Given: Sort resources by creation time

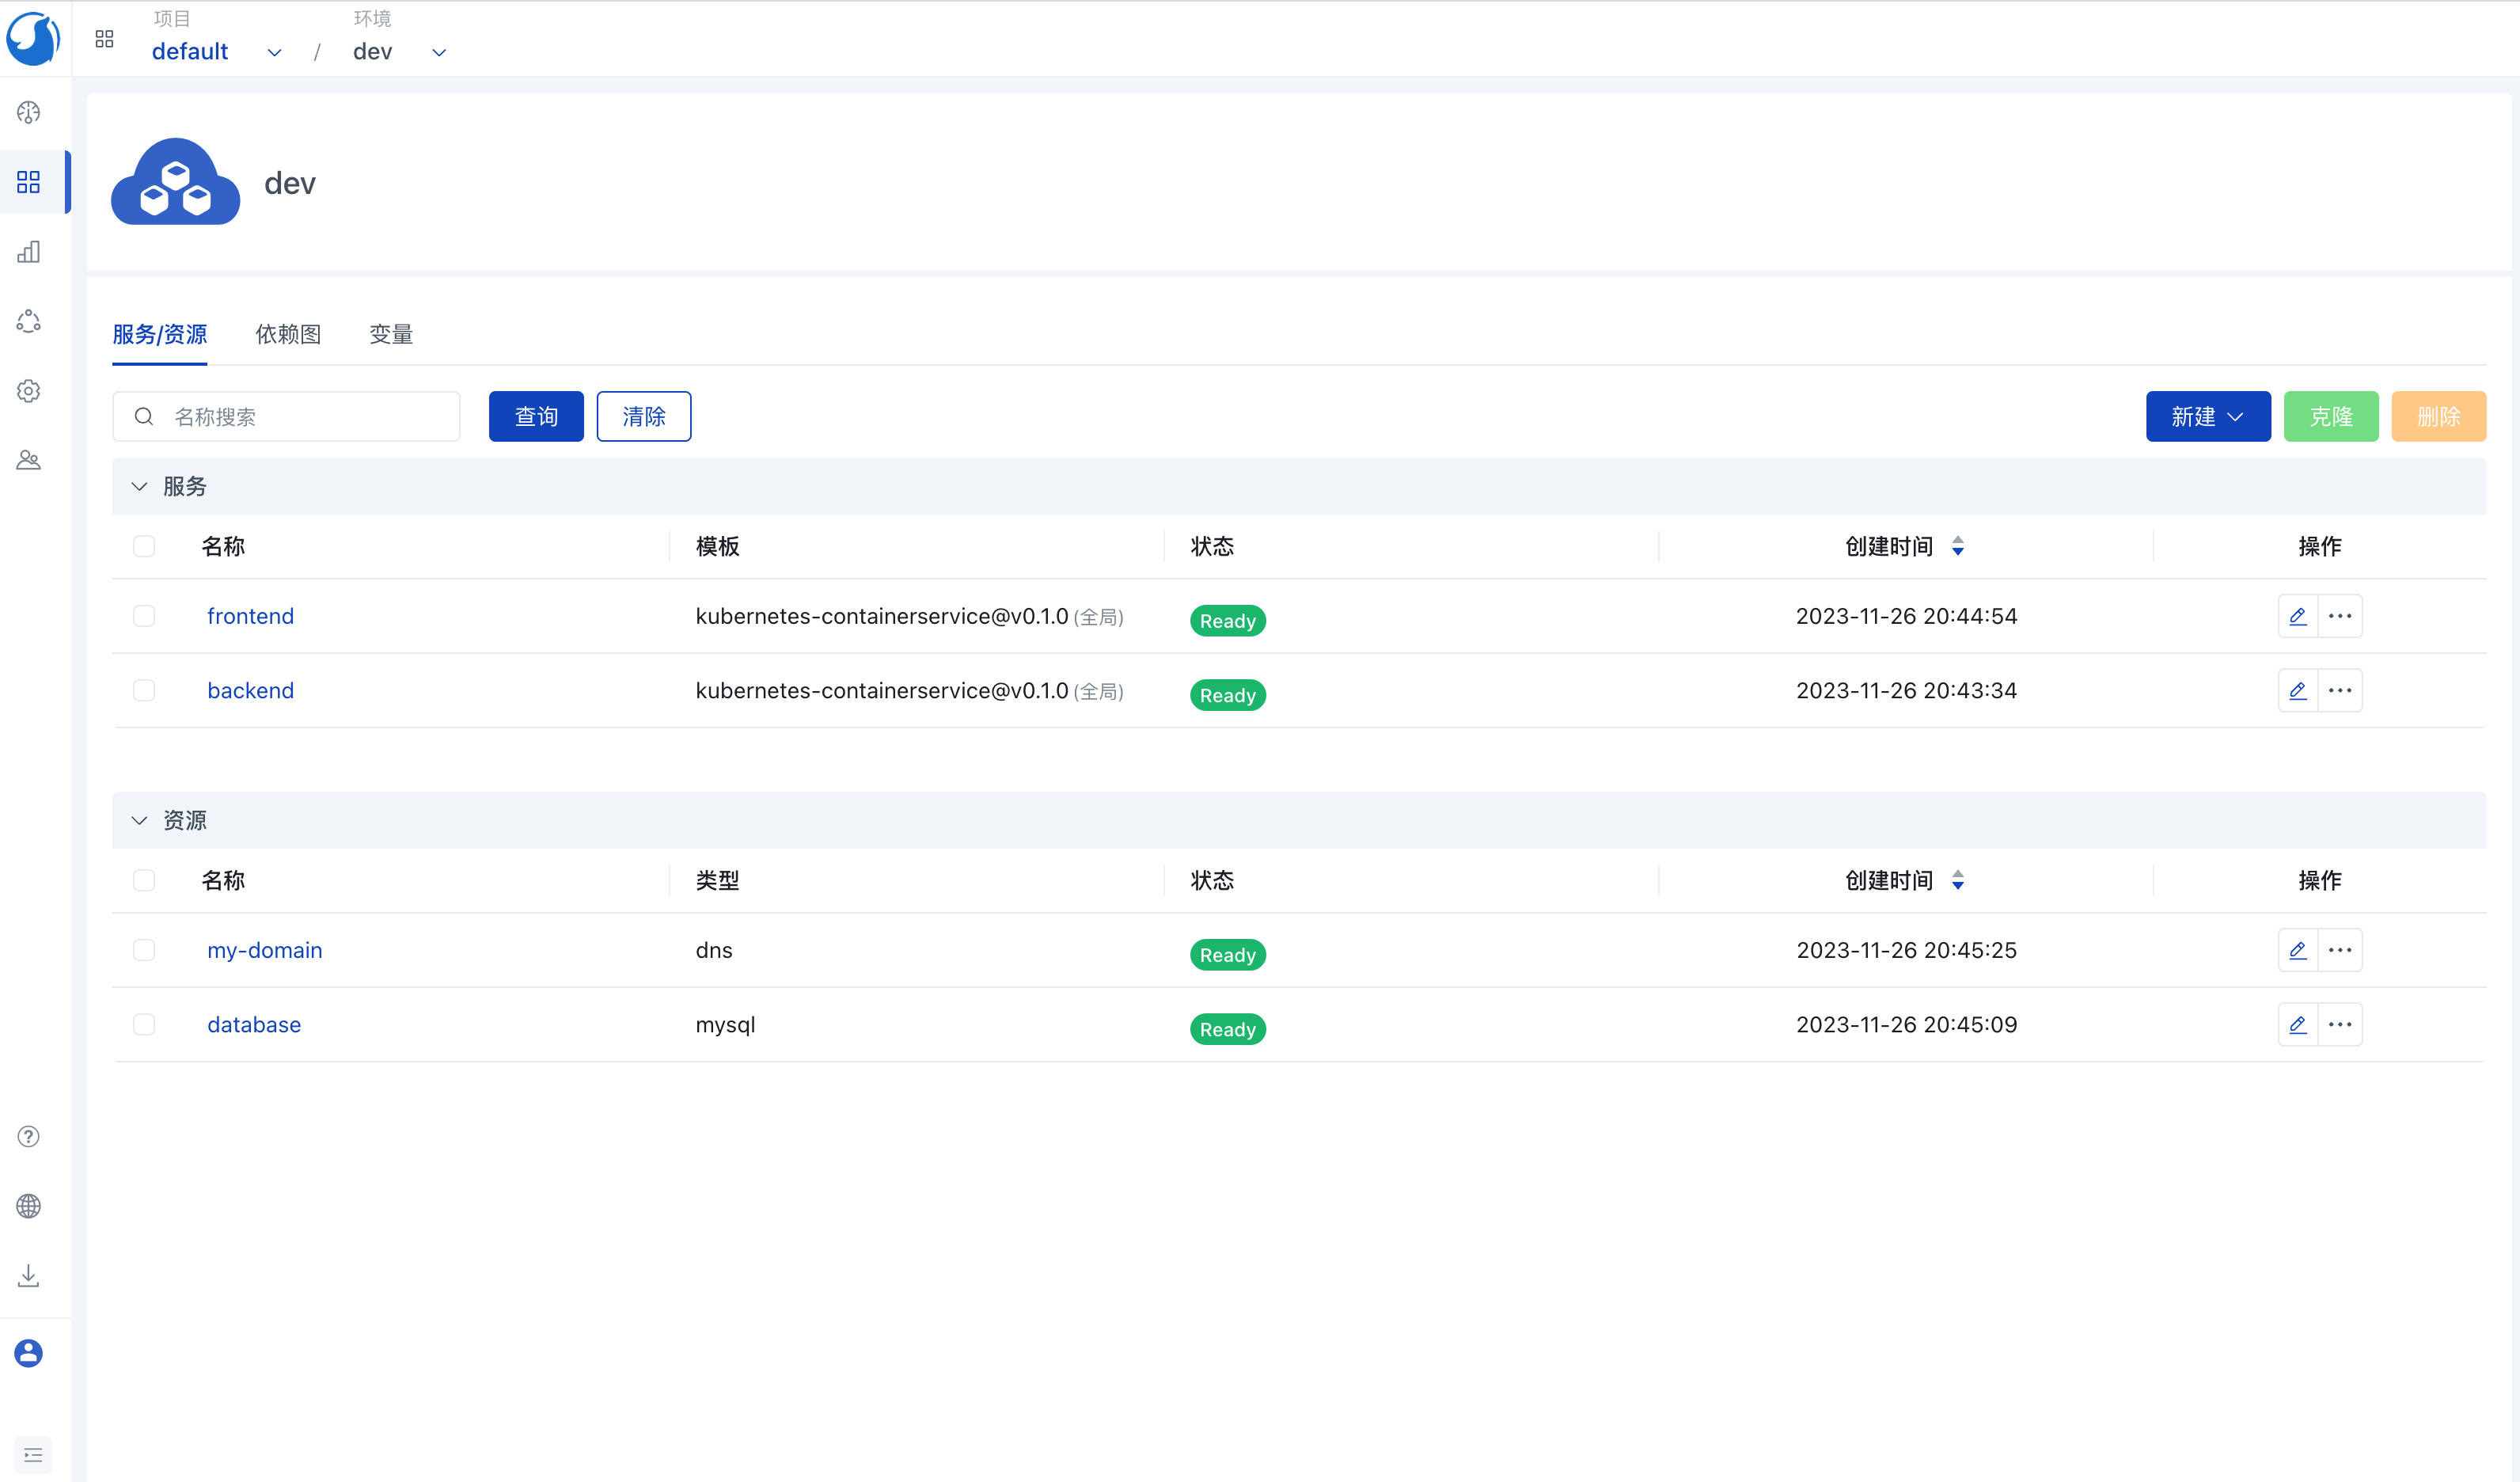Looking at the screenshot, I should (1958, 880).
